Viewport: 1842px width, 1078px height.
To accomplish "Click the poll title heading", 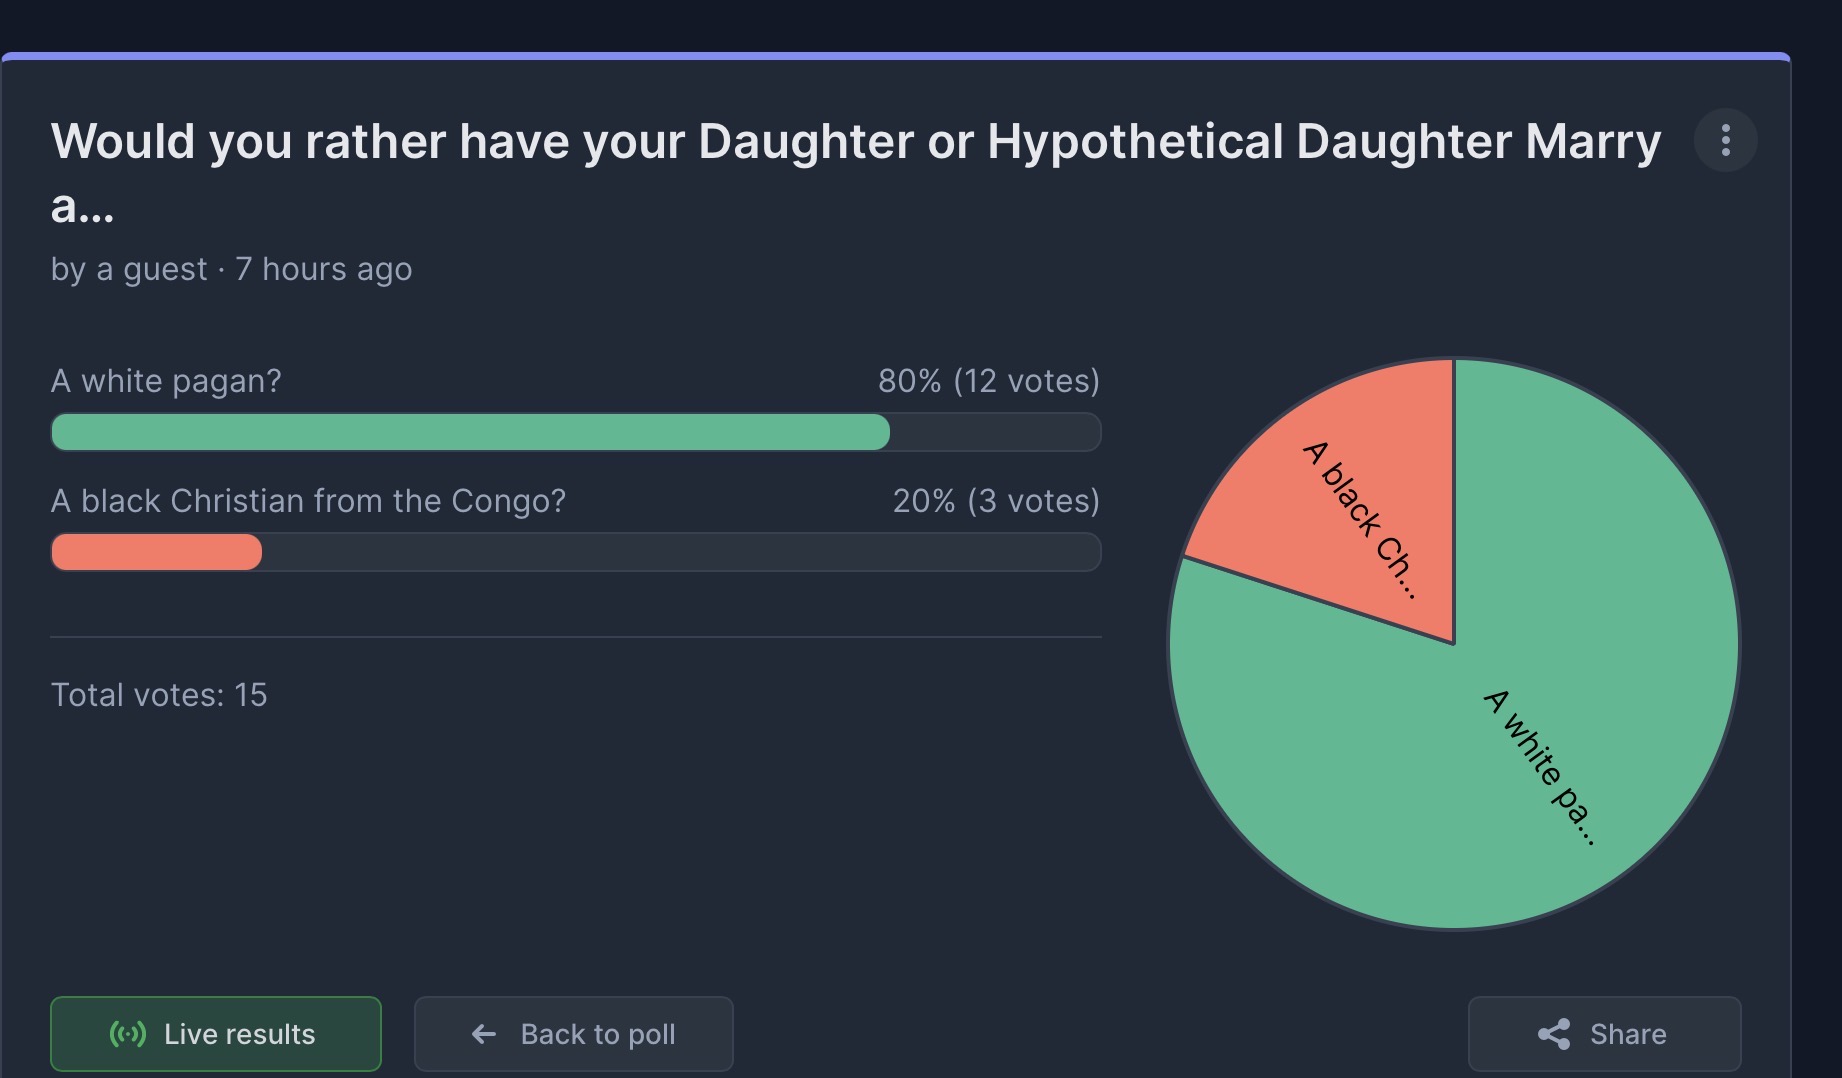I will pos(856,172).
